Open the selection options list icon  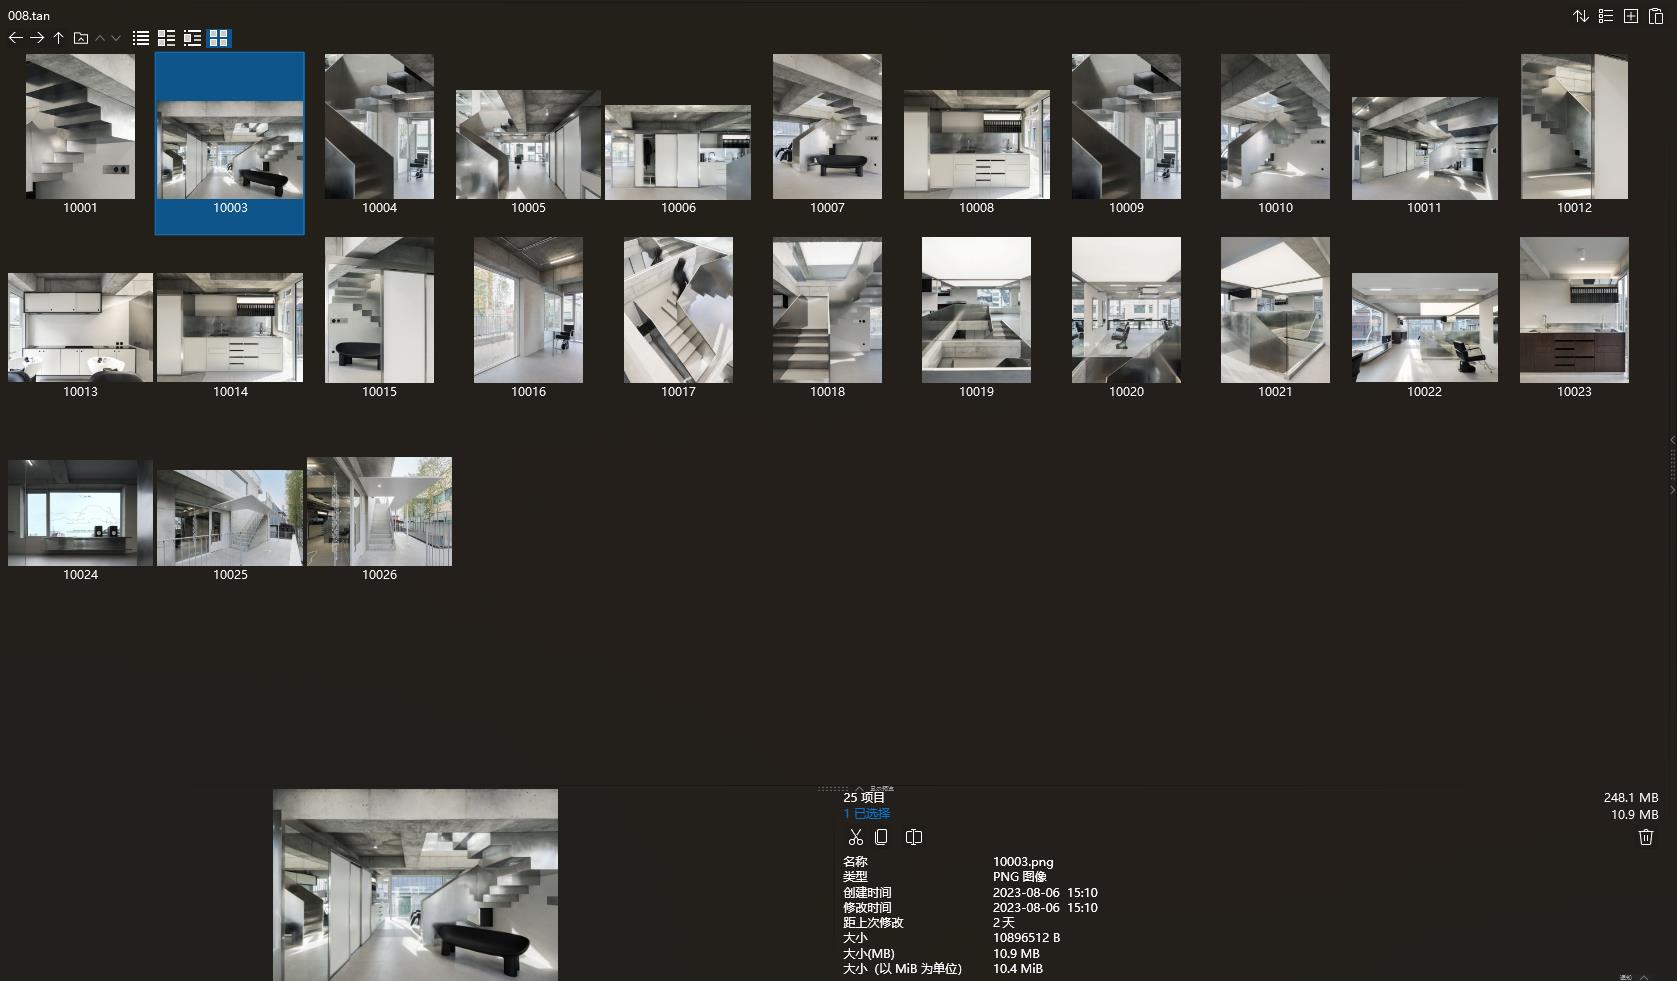1606,16
